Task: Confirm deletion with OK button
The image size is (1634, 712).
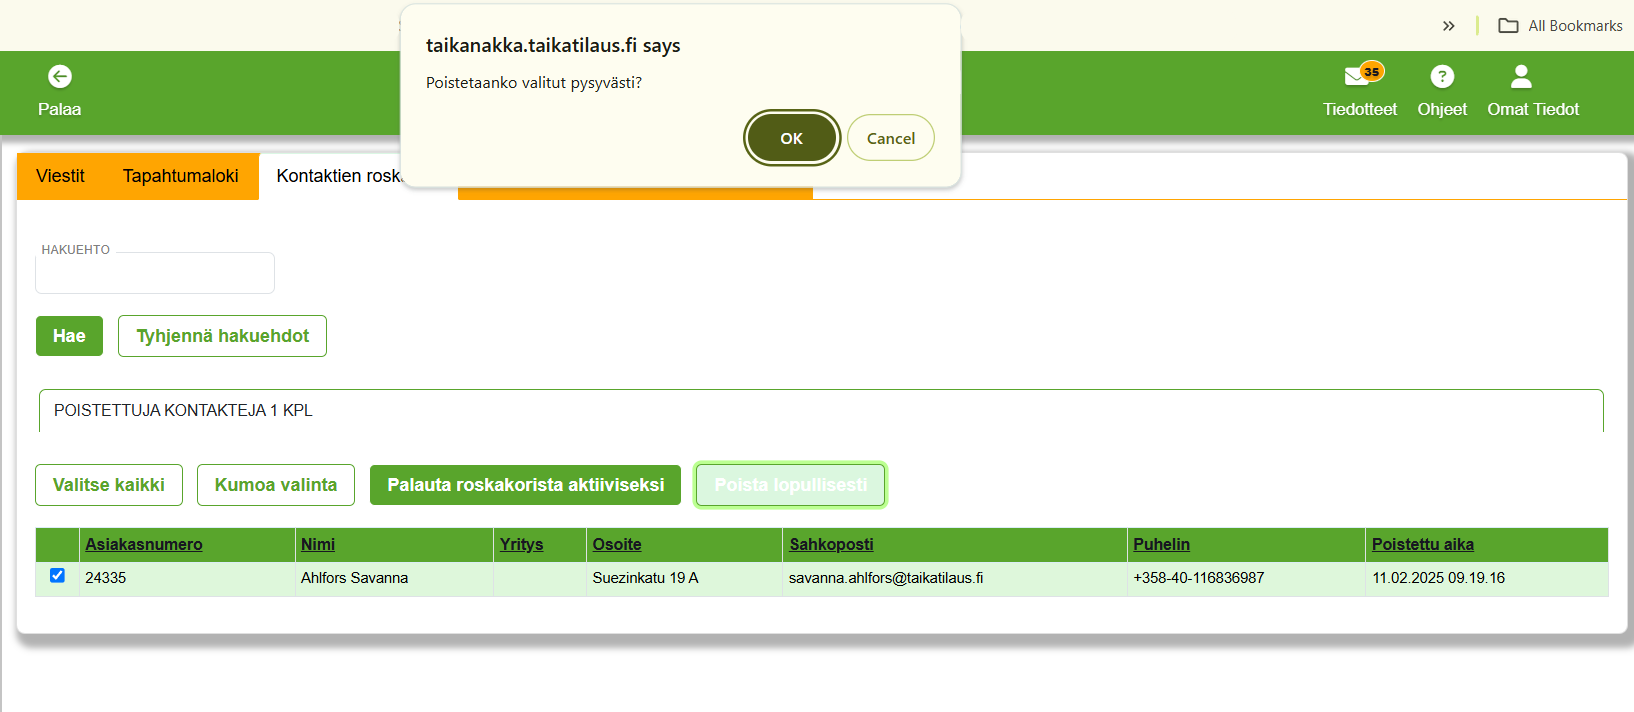Action: click(791, 138)
